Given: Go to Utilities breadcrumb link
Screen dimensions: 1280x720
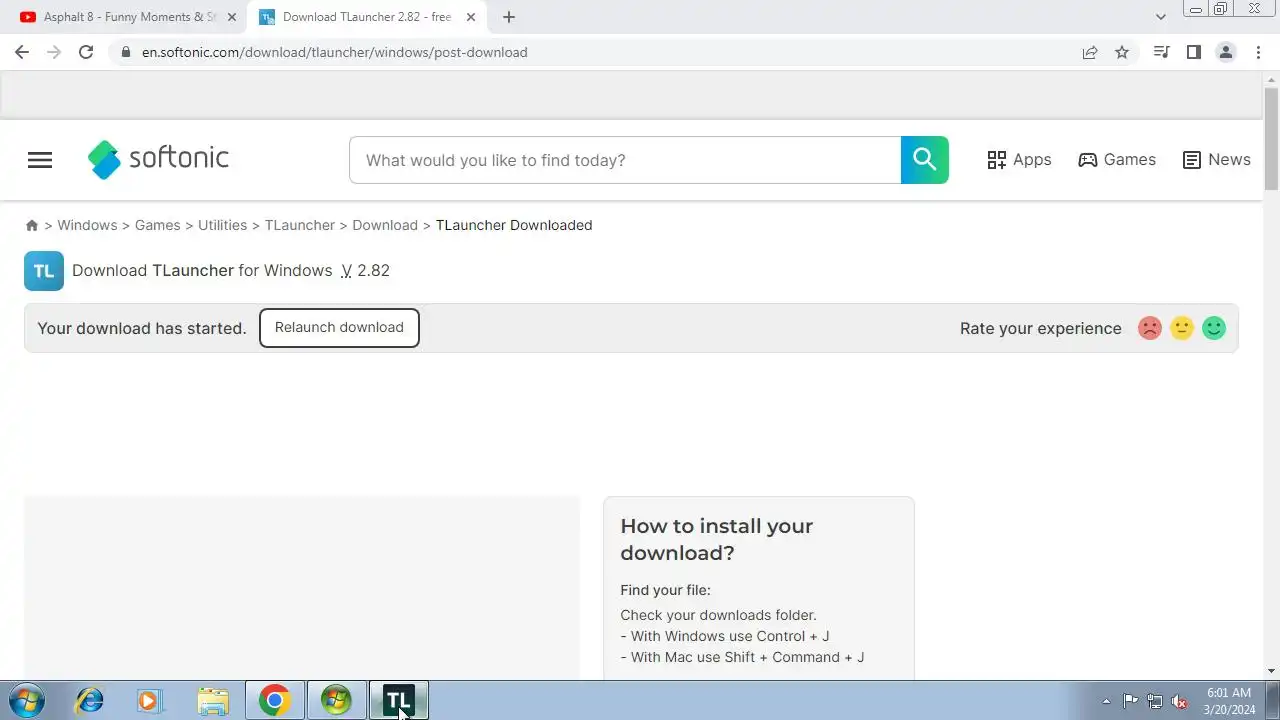Looking at the screenshot, I should pyautogui.click(x=222, y=226).
